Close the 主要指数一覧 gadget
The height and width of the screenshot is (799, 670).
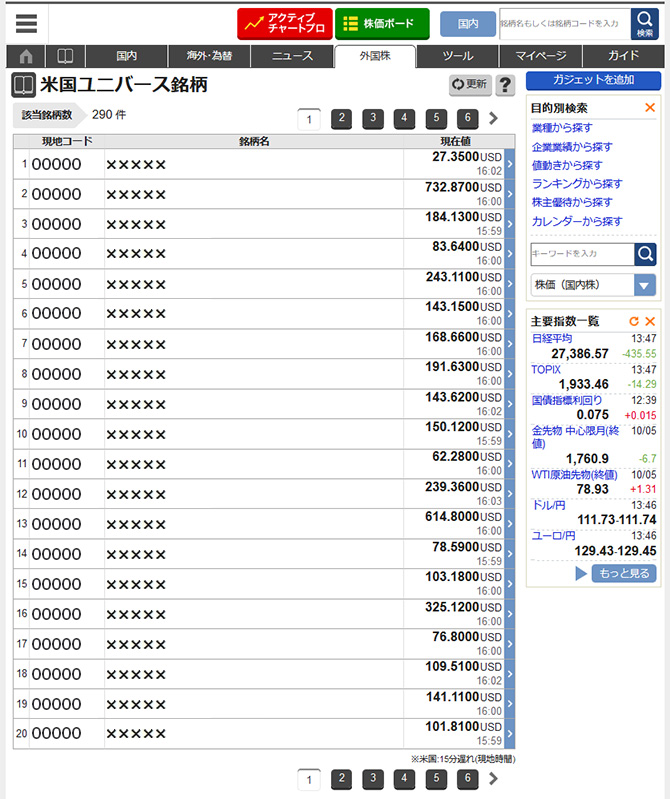coord(650,321)
